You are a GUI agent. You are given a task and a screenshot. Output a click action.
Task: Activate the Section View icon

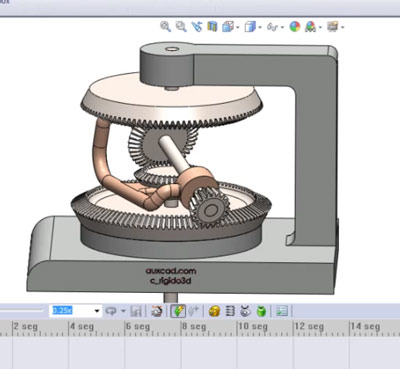click(212, 26)
